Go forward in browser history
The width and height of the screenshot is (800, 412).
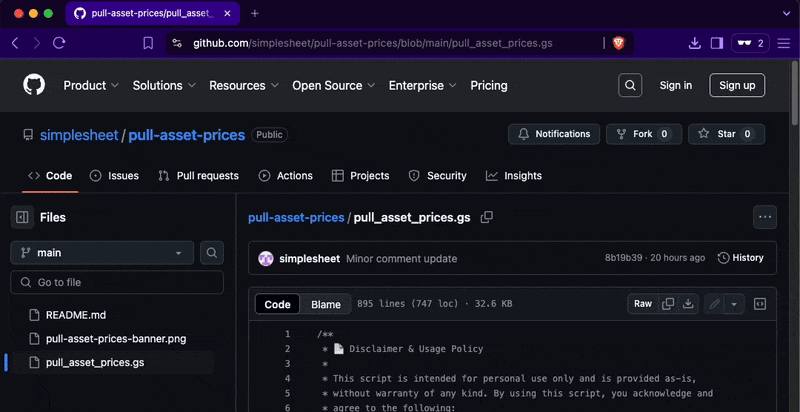click(37, 43)
